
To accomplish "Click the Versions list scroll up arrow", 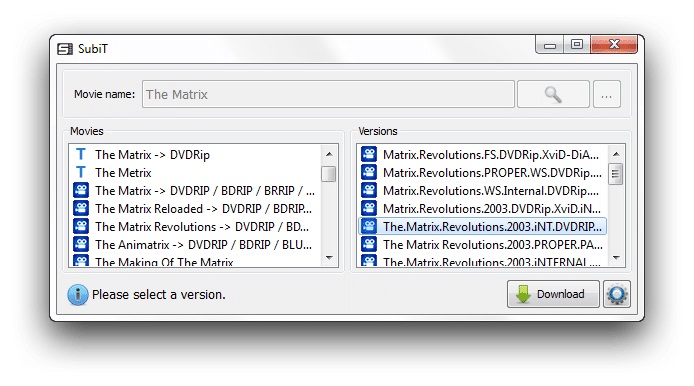I will [x=616, y=154].
